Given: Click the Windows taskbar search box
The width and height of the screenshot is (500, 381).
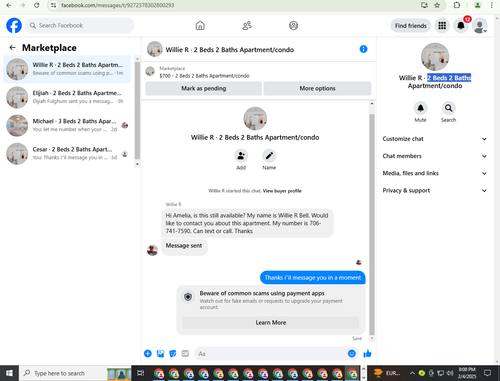Looking at the screenshot, I should (x=76, y=373).
